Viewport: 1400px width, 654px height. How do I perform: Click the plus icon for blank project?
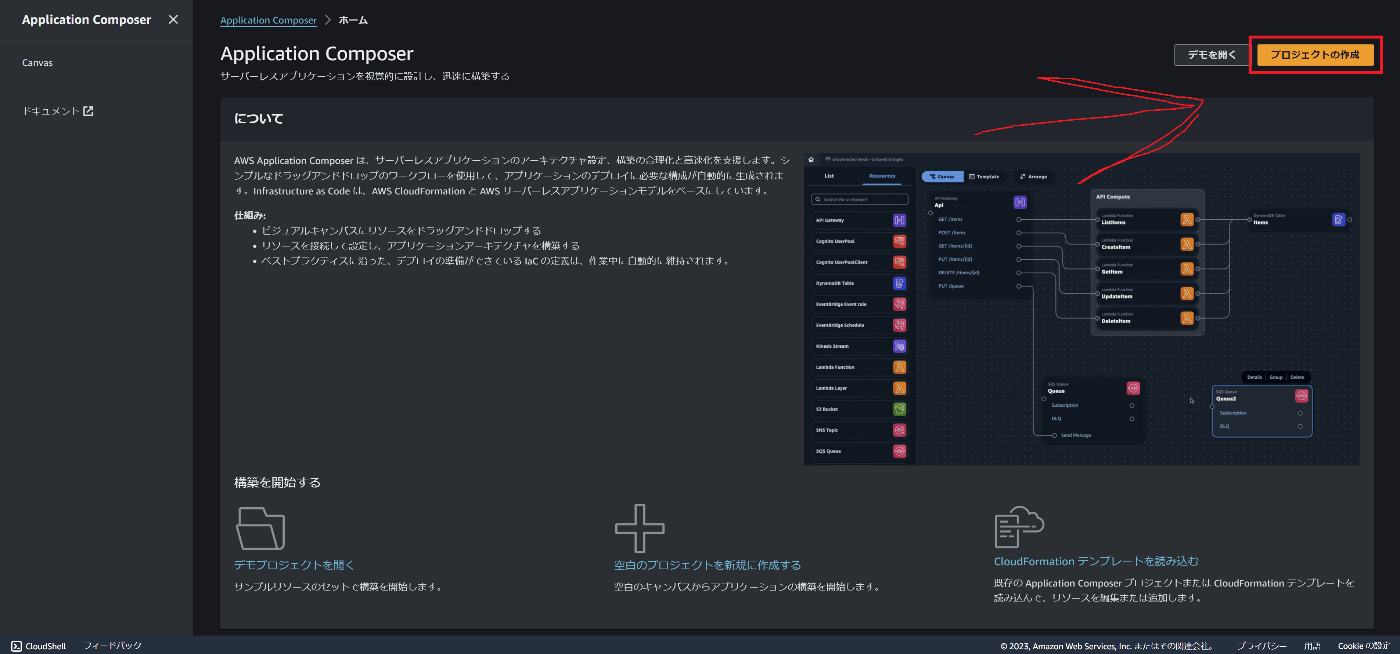tap(640, 528)
